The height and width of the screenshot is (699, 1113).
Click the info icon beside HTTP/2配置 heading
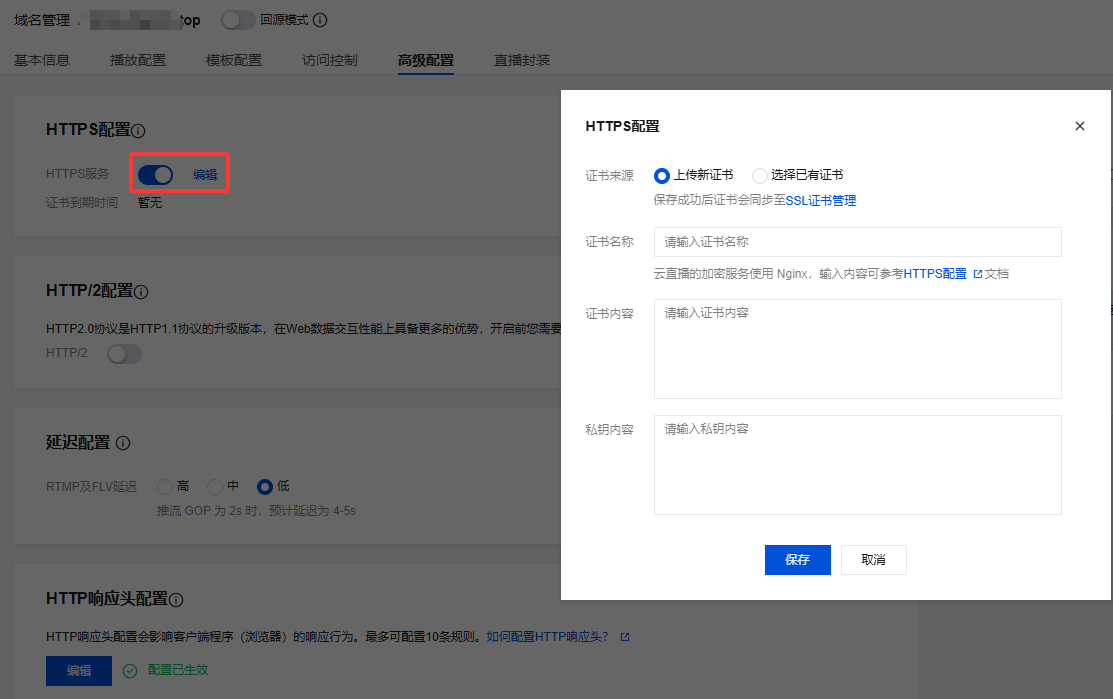tap(141, 292)
